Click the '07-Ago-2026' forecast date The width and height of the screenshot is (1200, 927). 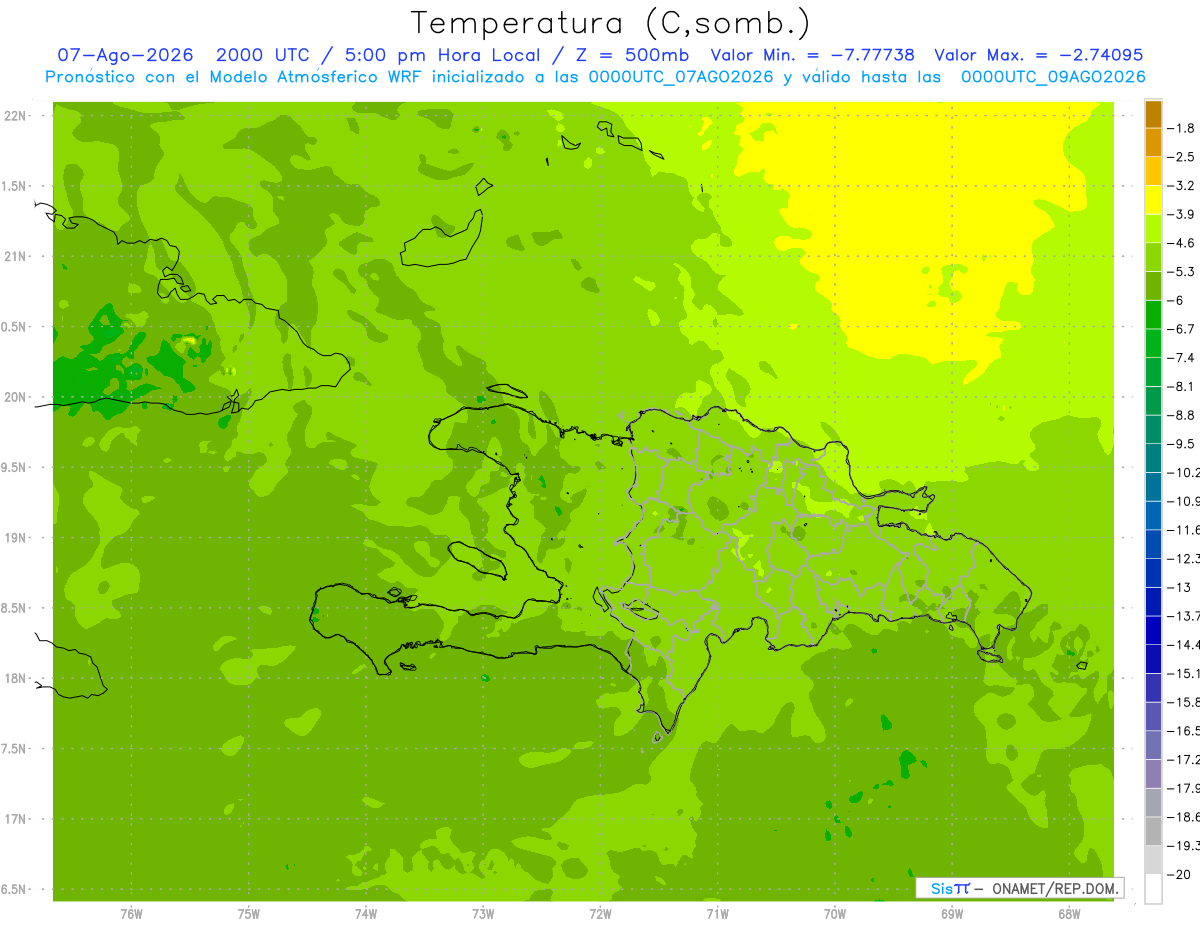click(x=124, y=55)
